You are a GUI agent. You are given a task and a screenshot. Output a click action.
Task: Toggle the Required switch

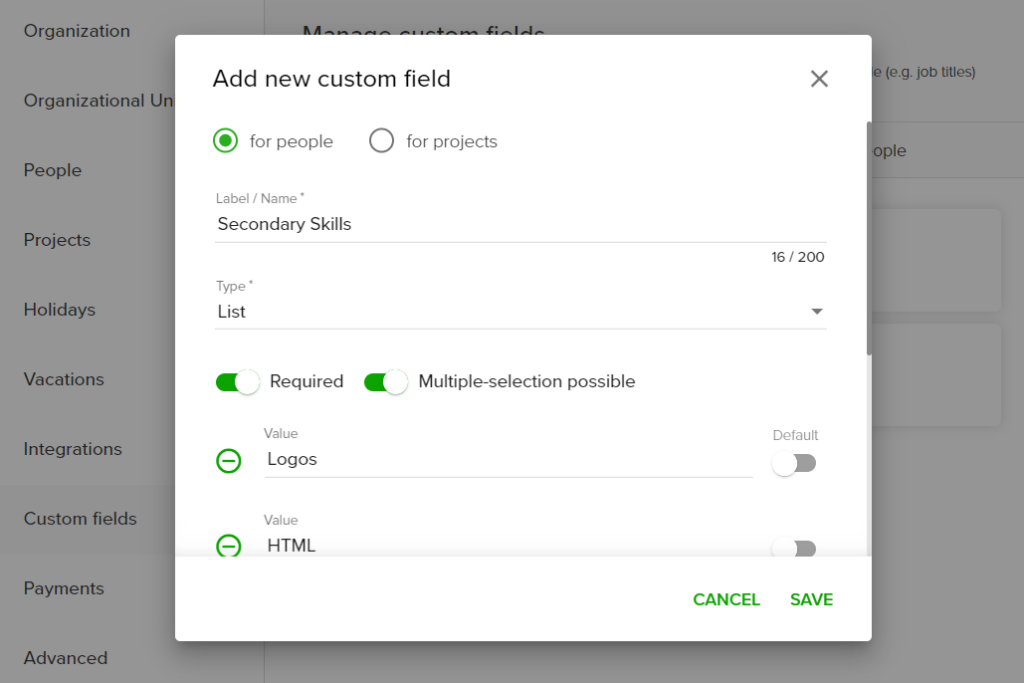coord(238,382)
